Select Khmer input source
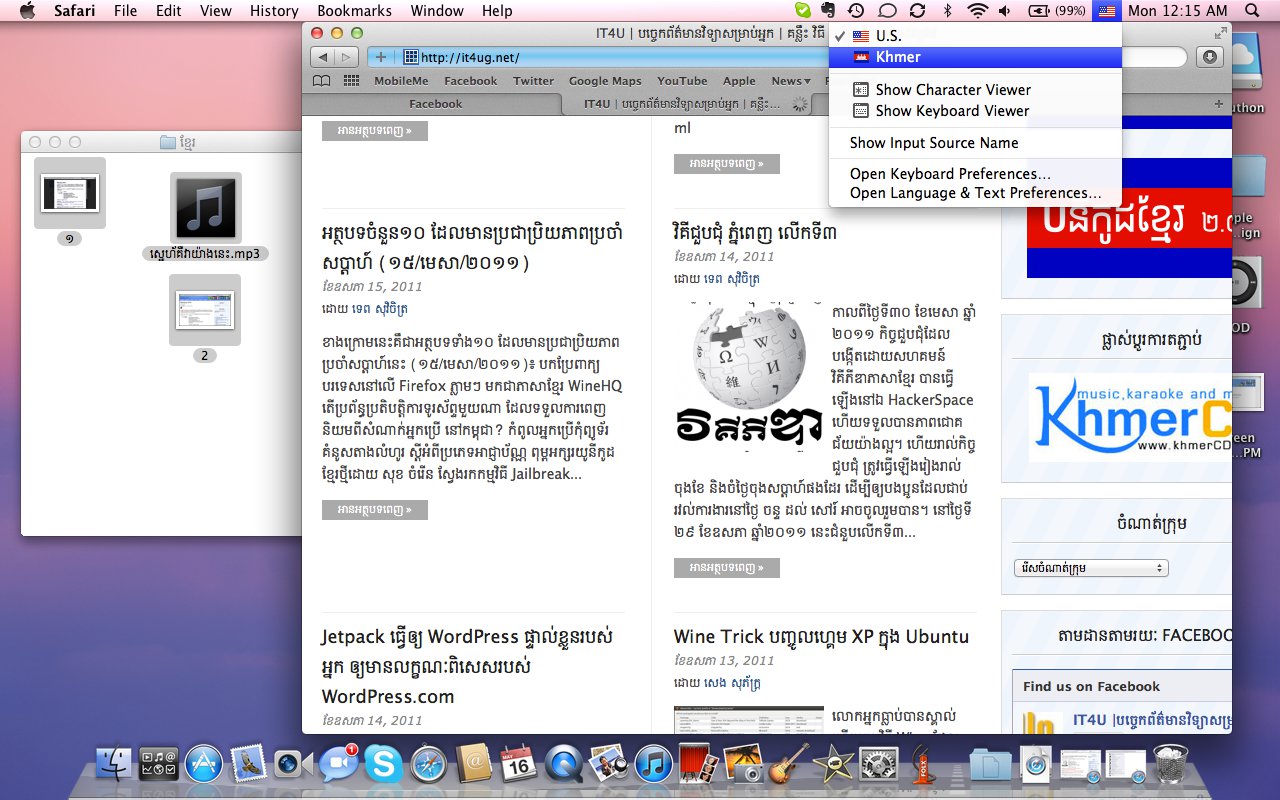Viewport: 1280px width, 800px height. tap(898, 57)
